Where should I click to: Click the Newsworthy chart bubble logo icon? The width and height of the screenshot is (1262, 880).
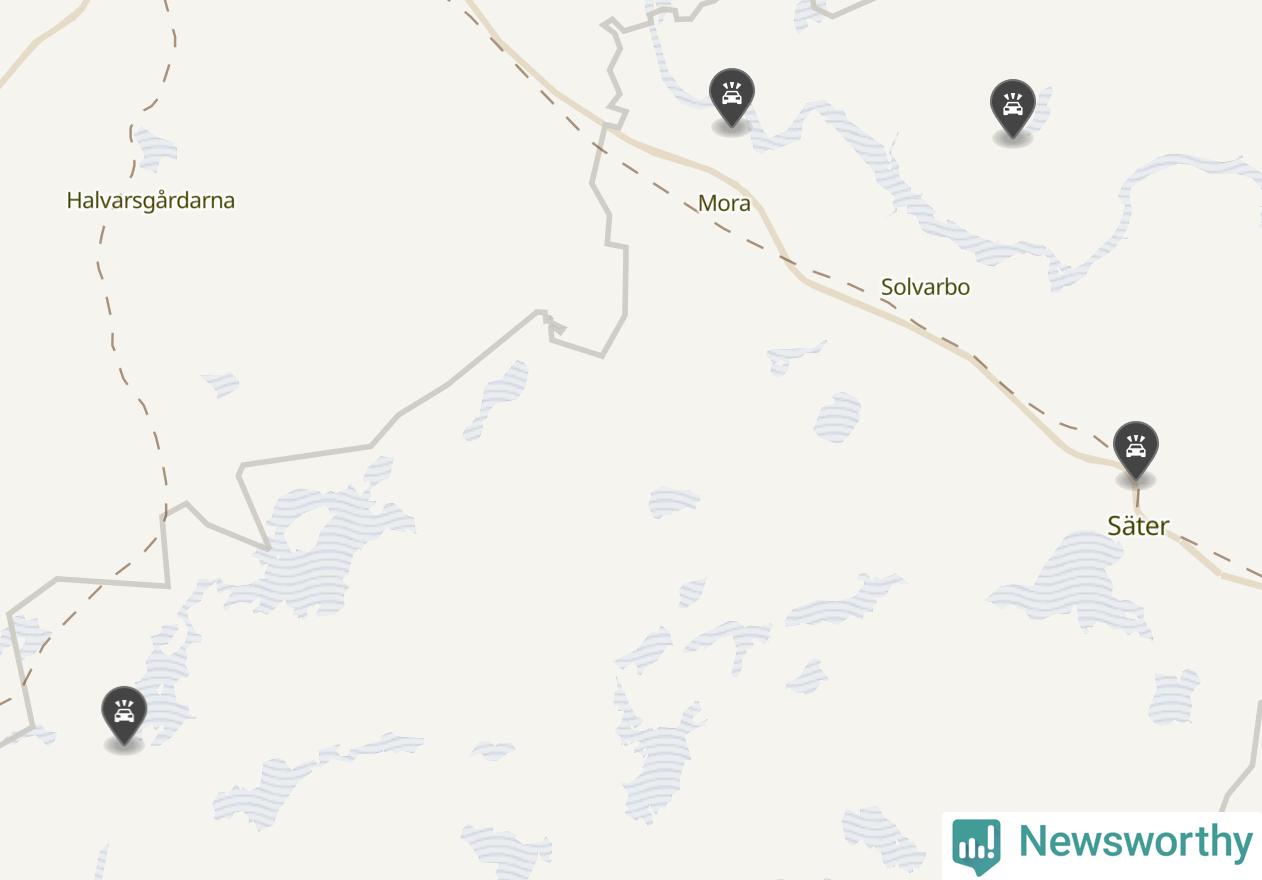coord(976,845)
